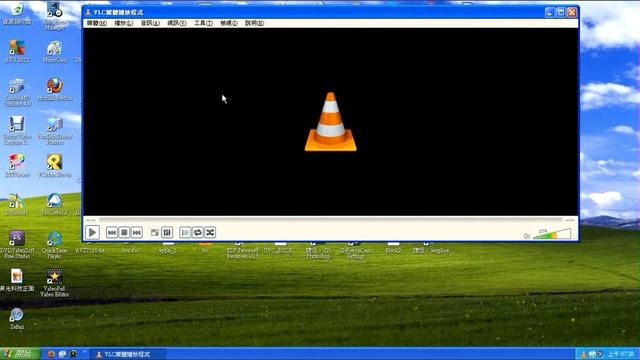The width and height of the screenshot is (640, 360).
Task: Open the 說明 Help menu
Action: click(x=254, y=23)
